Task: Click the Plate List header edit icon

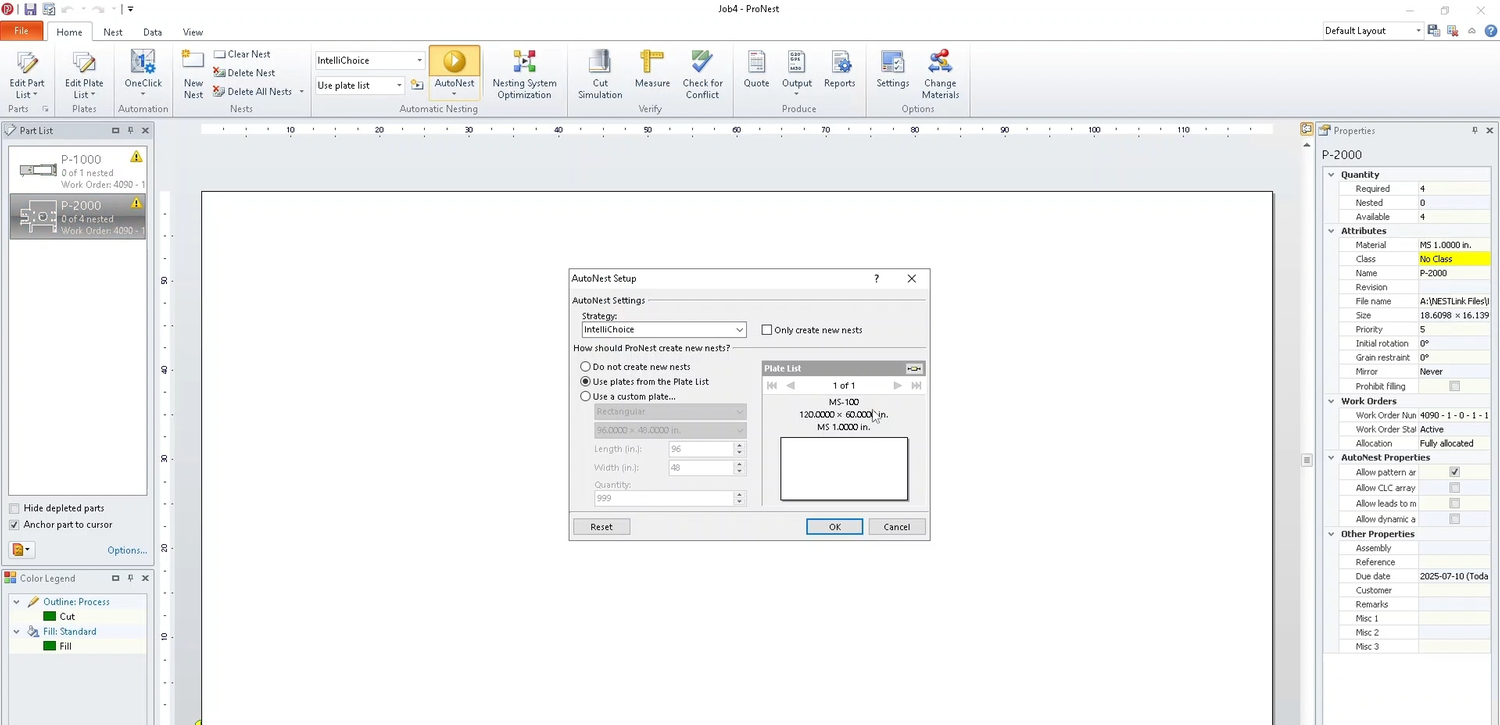Action: tap(914, 368)
